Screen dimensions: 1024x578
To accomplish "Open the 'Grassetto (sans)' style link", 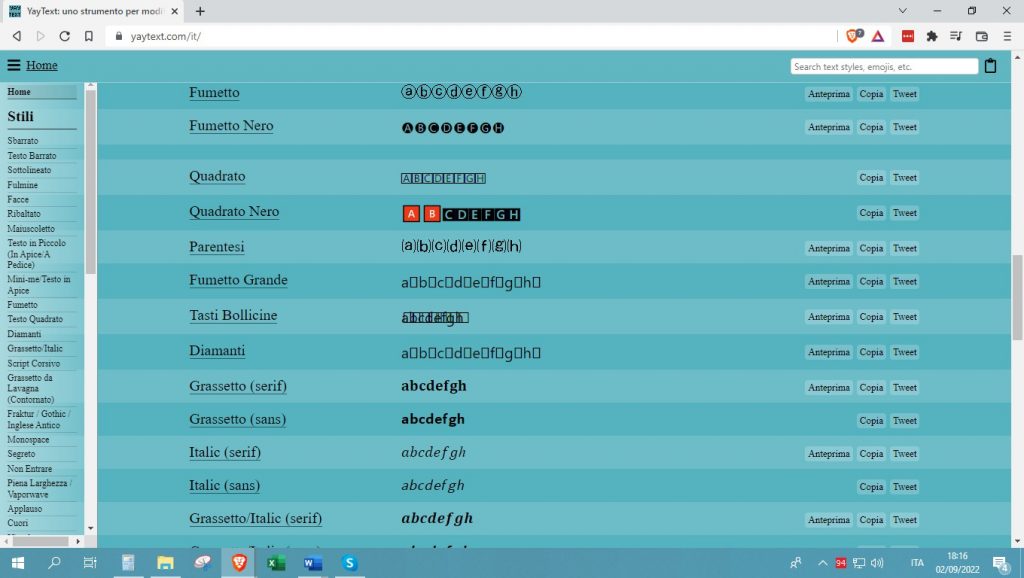I will (x=237, y=419).
